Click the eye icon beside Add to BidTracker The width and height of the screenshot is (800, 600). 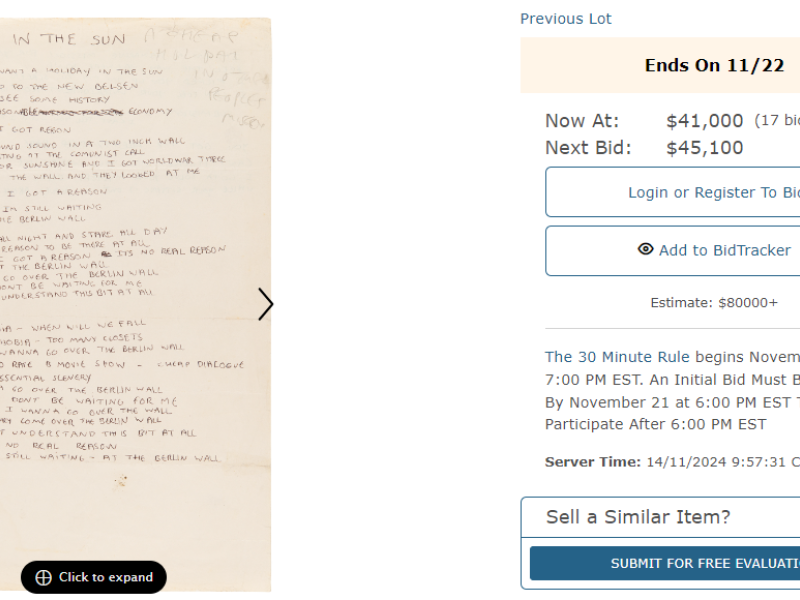[646, 250]
